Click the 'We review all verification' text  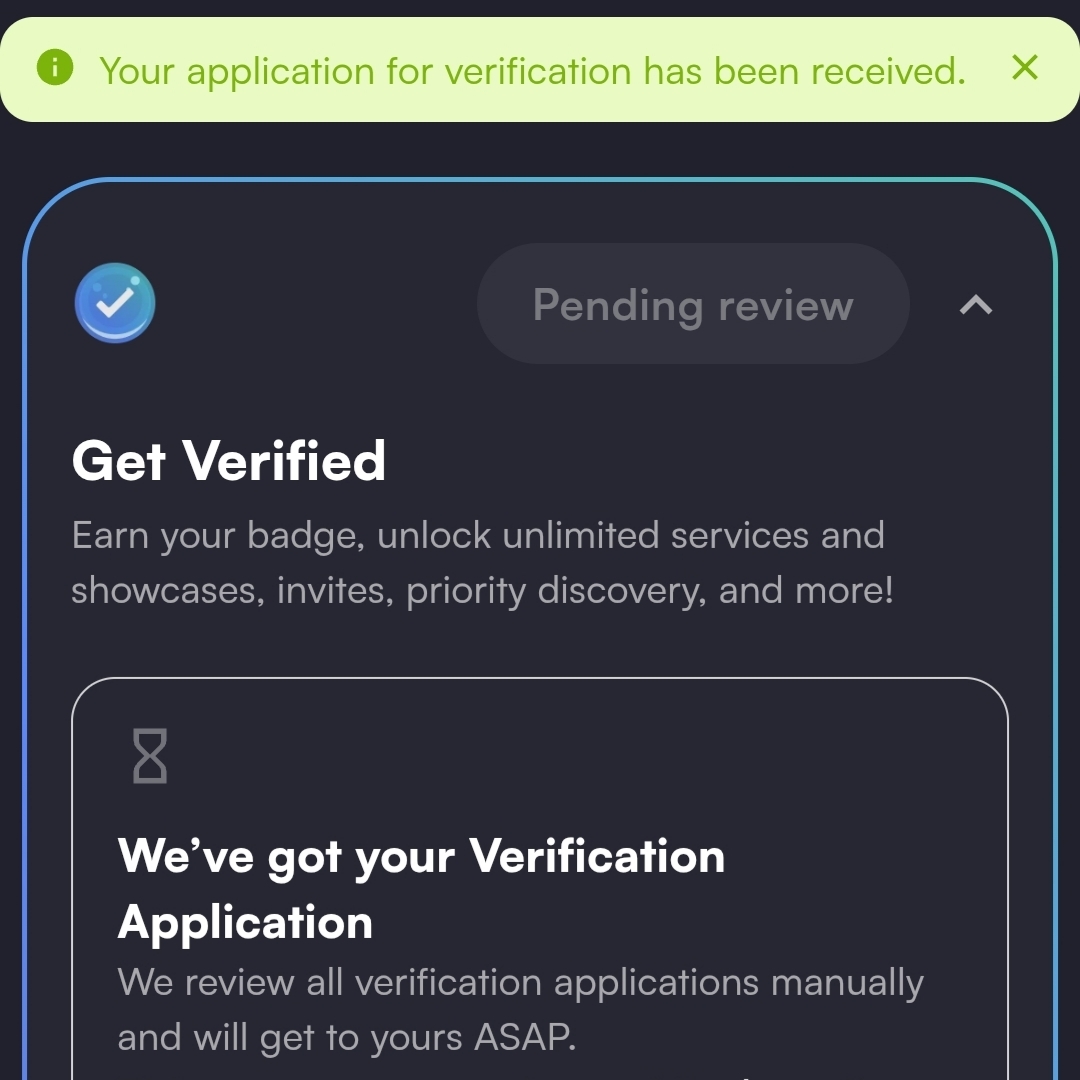(x=331, y=982)
